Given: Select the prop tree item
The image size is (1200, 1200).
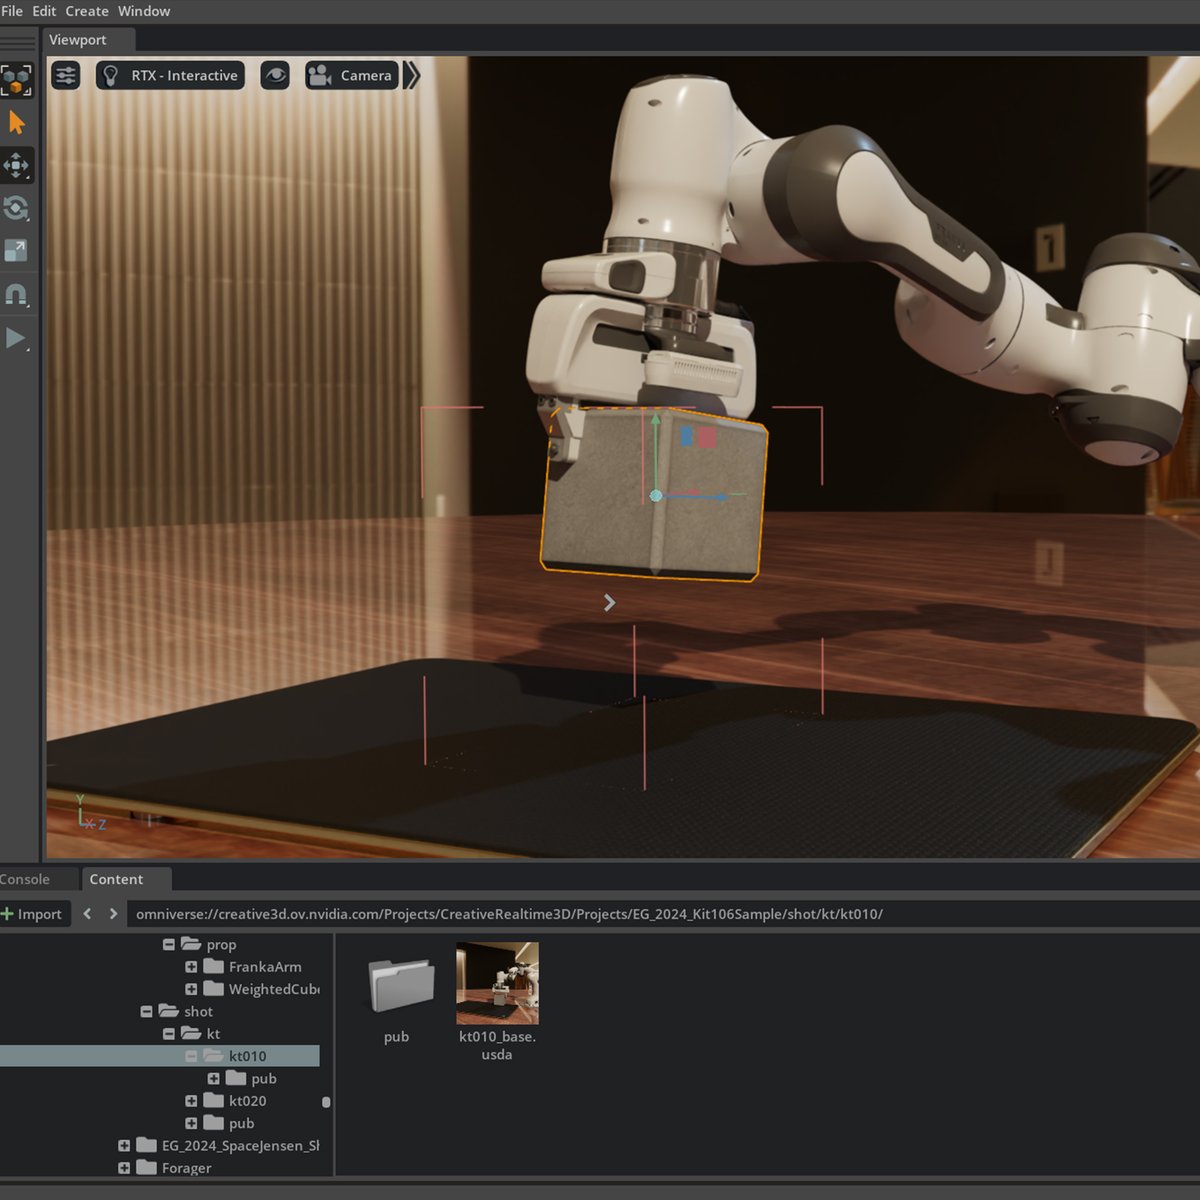Looking at the screenshot, I should point(221,944).
